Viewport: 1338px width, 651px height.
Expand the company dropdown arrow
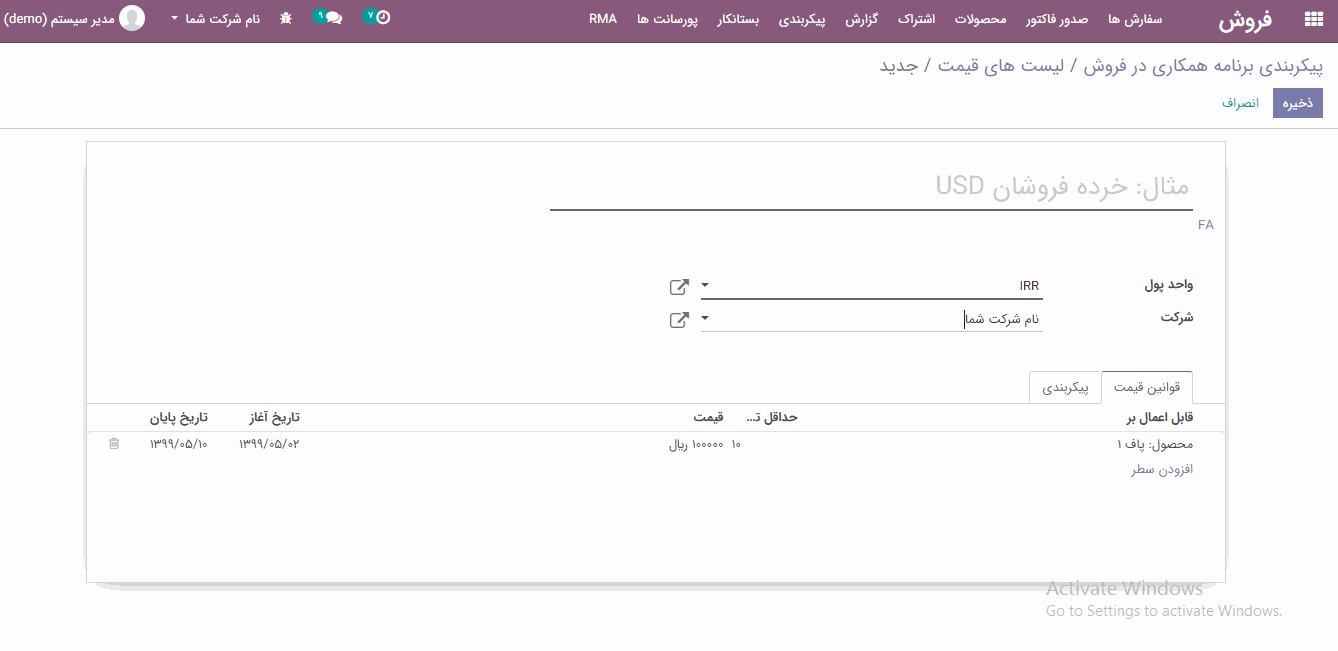[705, 319]
